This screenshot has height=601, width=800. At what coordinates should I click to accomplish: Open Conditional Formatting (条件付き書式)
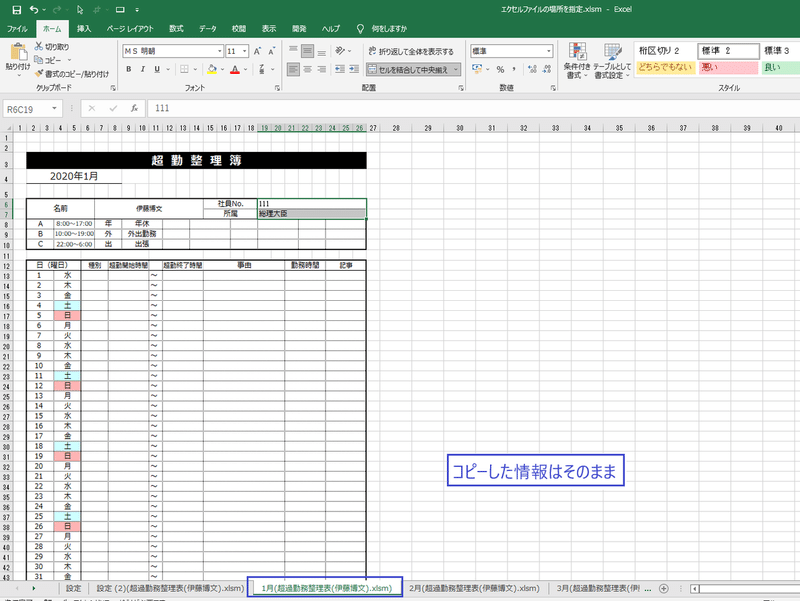tap(577, 61)
